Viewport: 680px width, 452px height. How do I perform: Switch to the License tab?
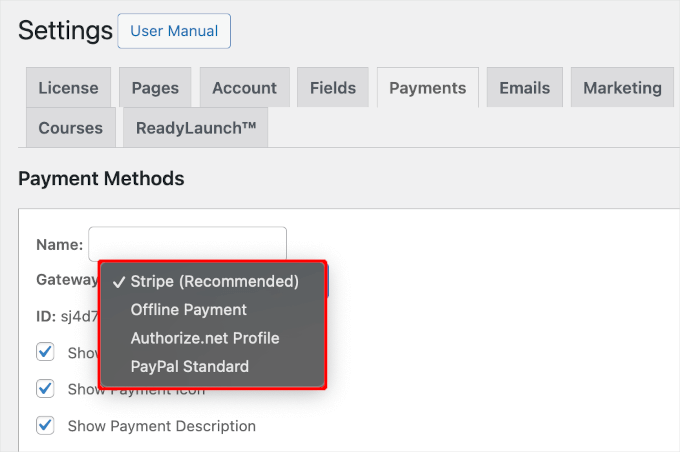(69, 88)
